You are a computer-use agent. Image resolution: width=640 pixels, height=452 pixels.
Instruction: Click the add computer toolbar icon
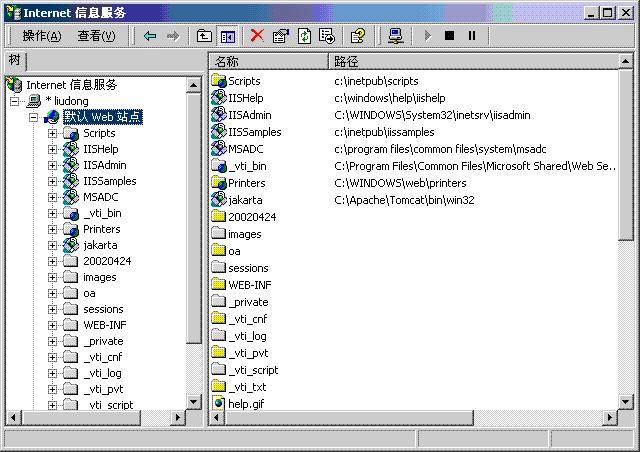click(x=396, y=36)
